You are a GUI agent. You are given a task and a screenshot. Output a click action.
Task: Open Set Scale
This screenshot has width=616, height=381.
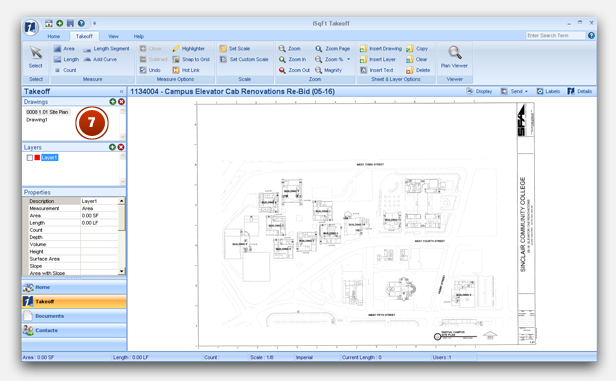click(235, 49)
